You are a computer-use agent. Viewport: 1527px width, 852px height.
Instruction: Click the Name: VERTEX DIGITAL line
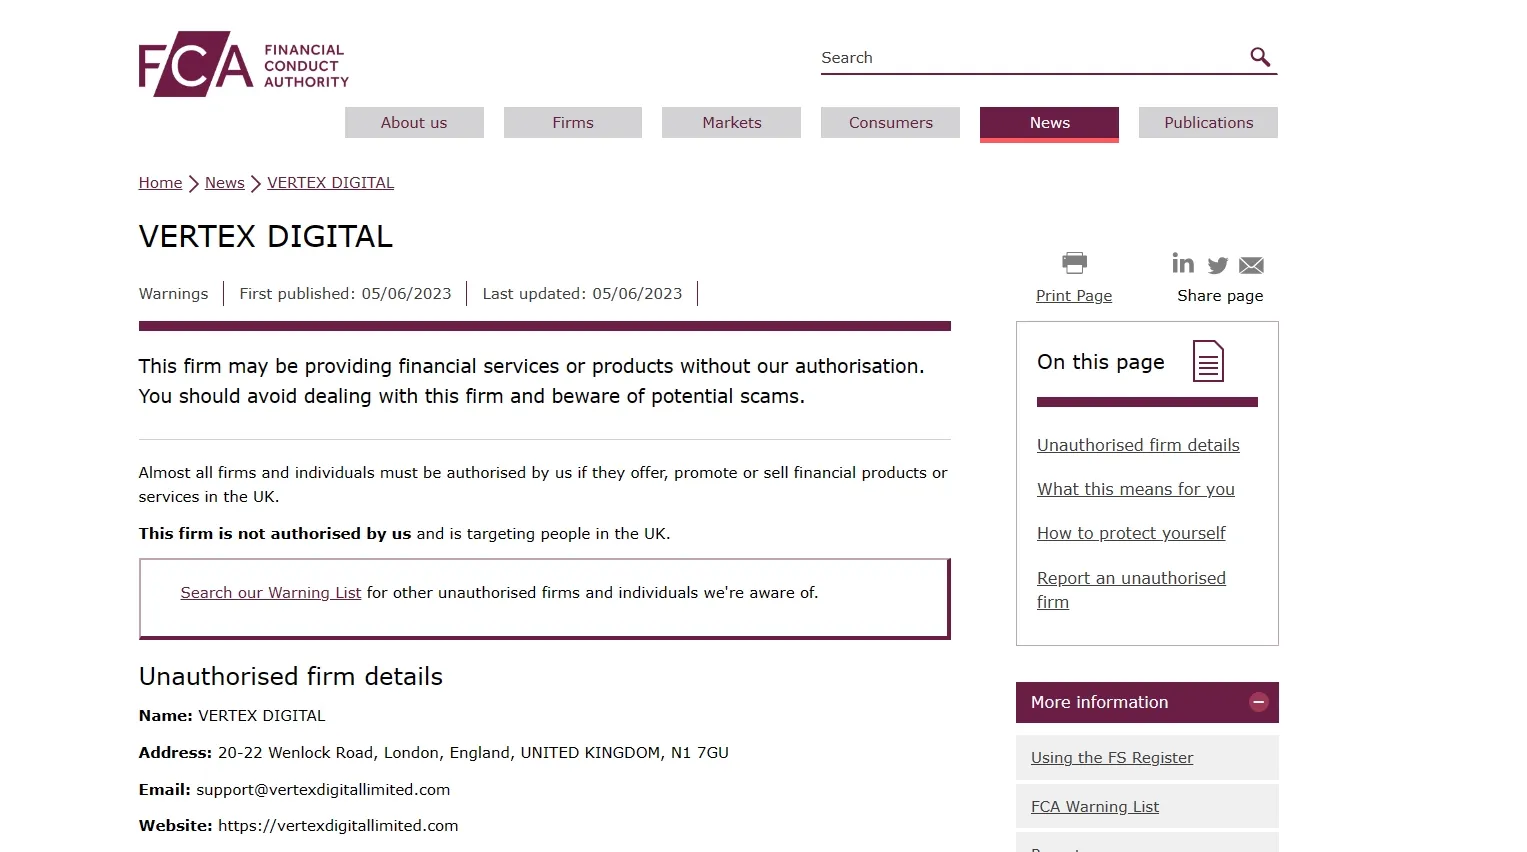(232, 716)
